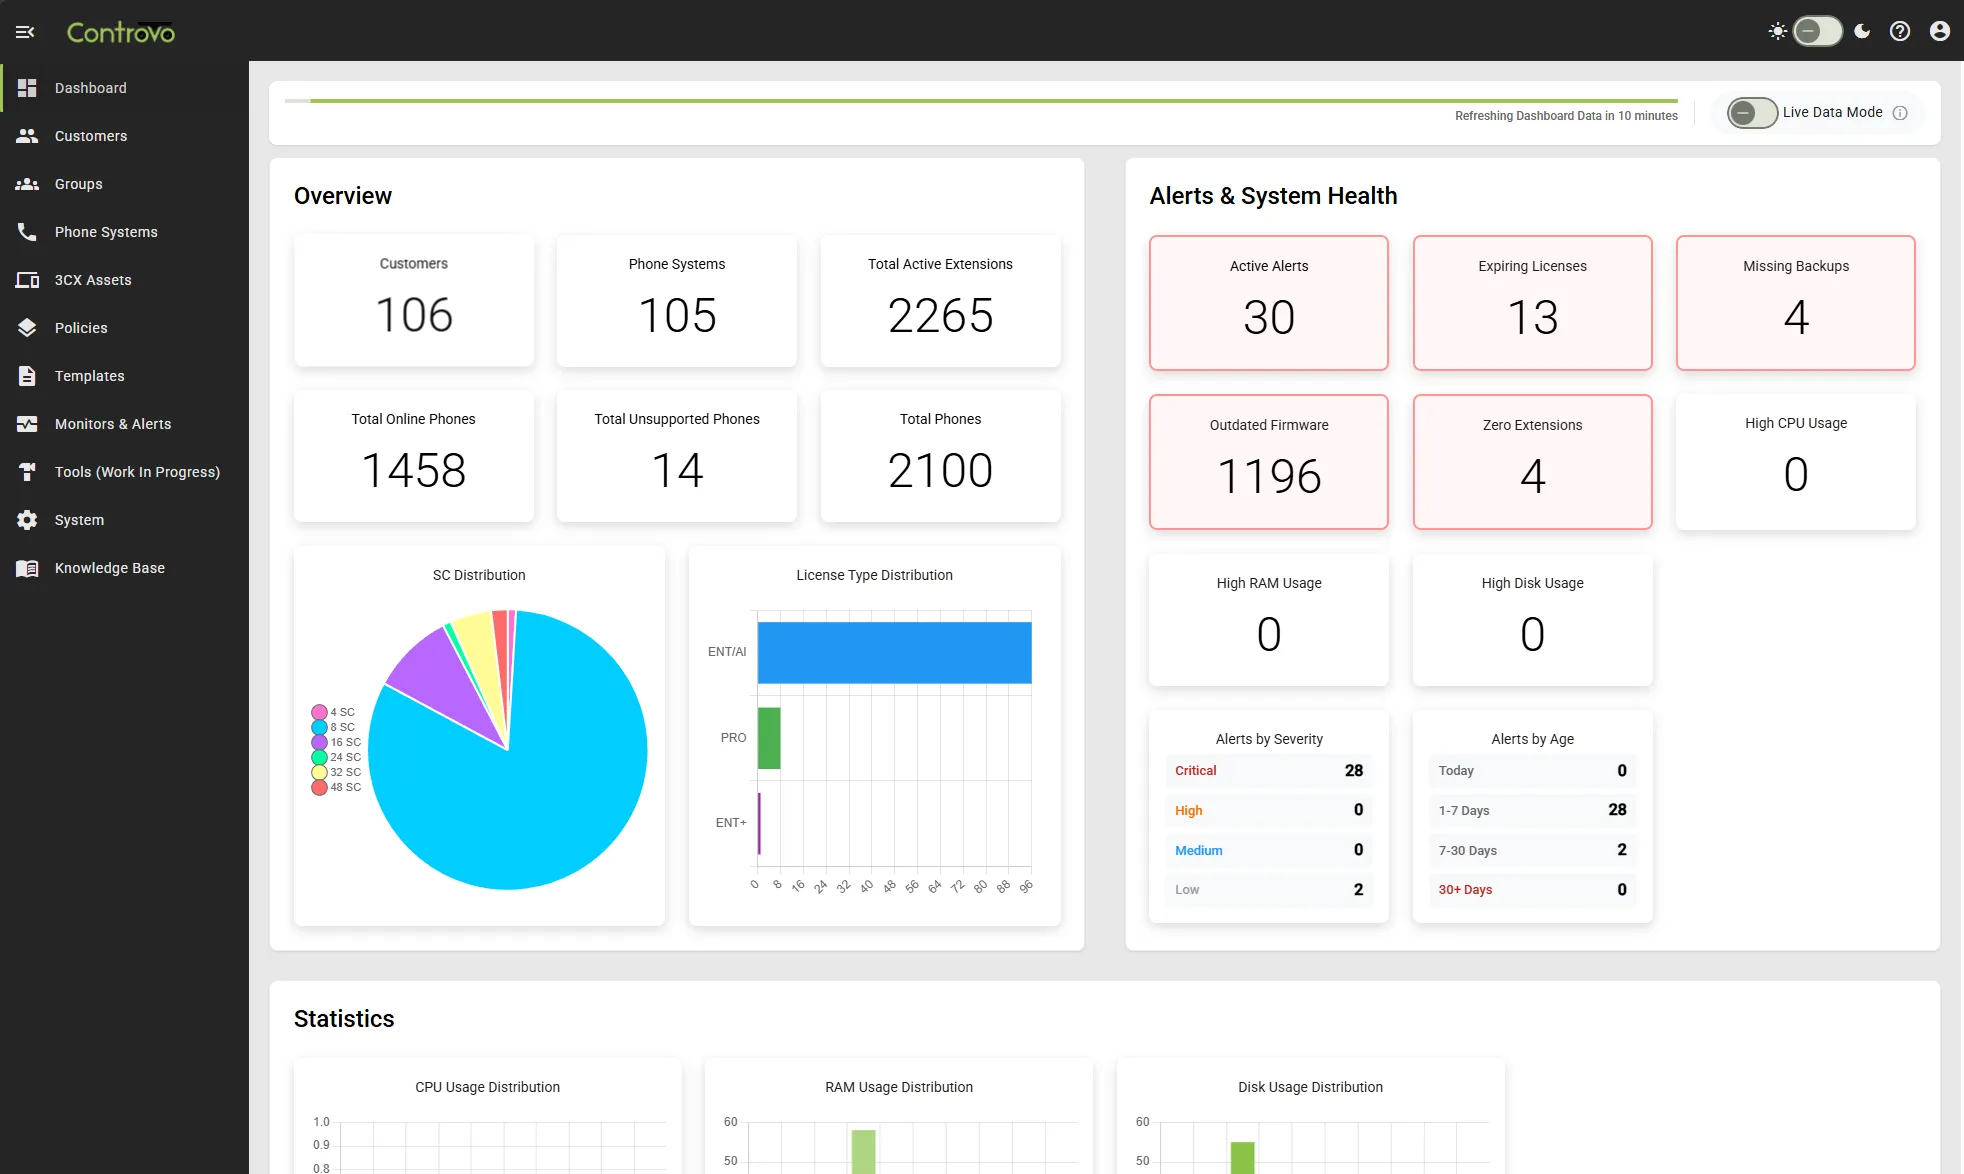The height and width of the screenshot is (1174, 1964).
Task: Open the 3CX Assets section
Action: (93, 280)
